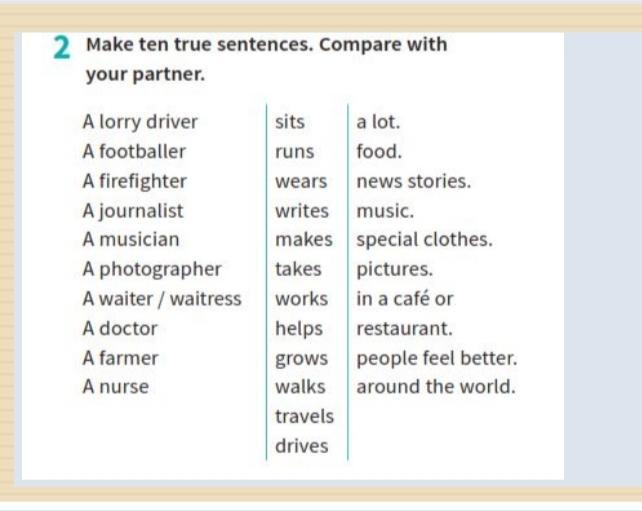Click the verb 'travels'
The image size is (642, 511).
coord(304,416)
